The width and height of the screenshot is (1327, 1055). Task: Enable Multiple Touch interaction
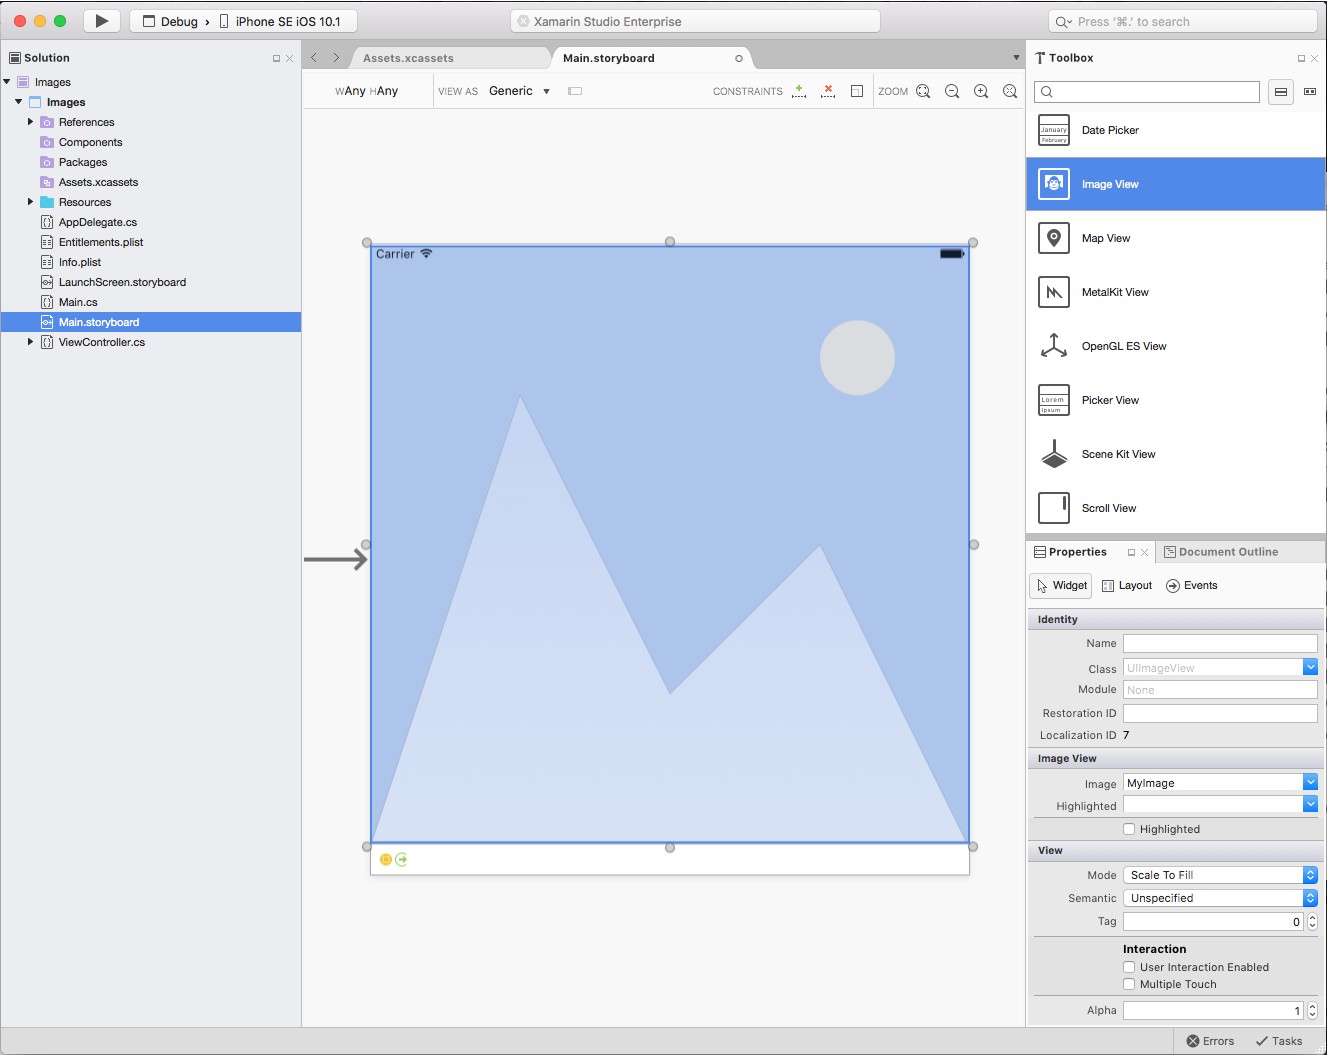click(x=1129, y=984)
